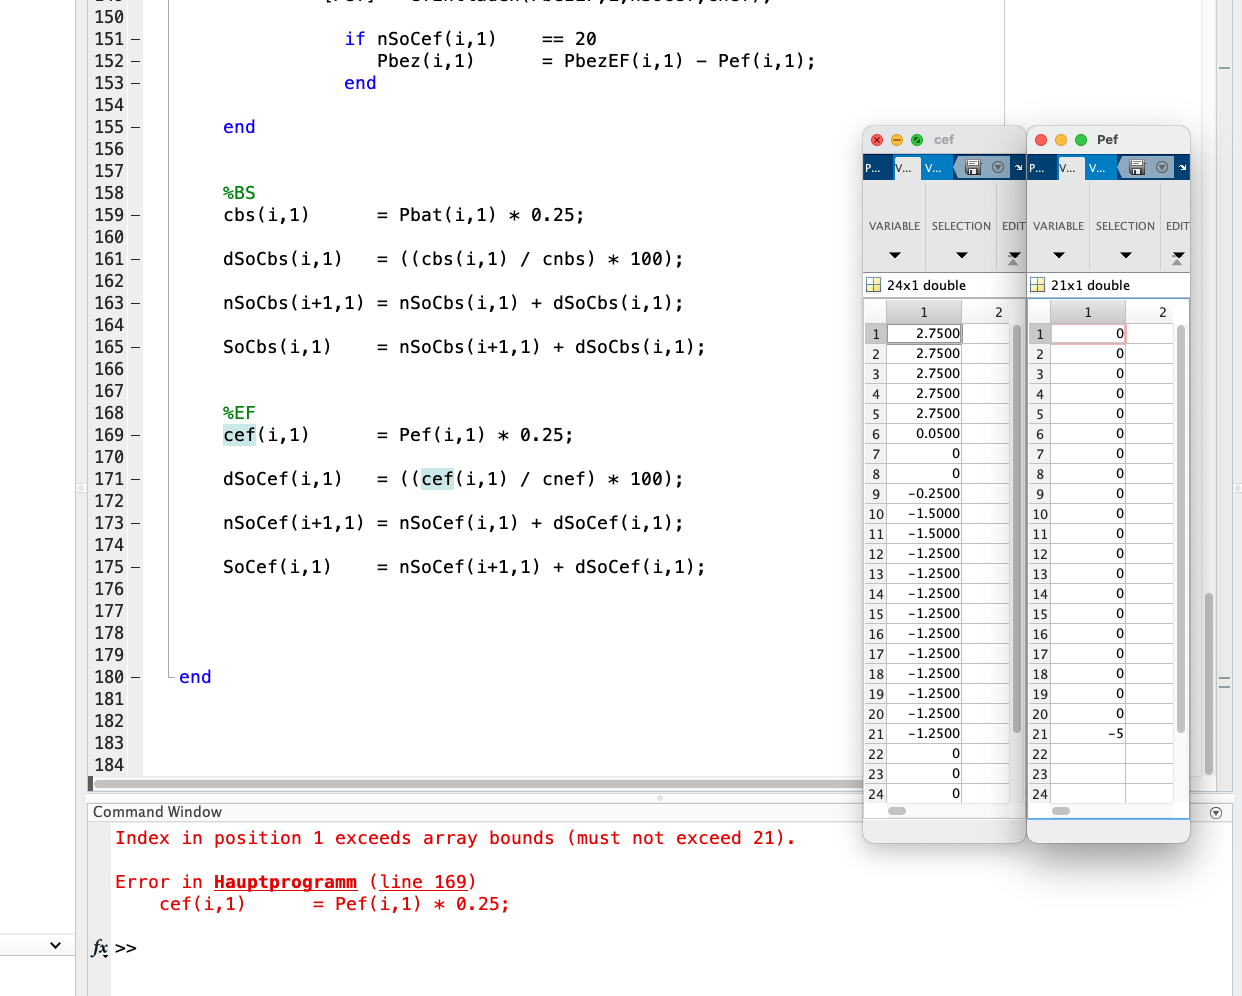Click the editor horizontal scrollbar

click(x=470, y=784)
